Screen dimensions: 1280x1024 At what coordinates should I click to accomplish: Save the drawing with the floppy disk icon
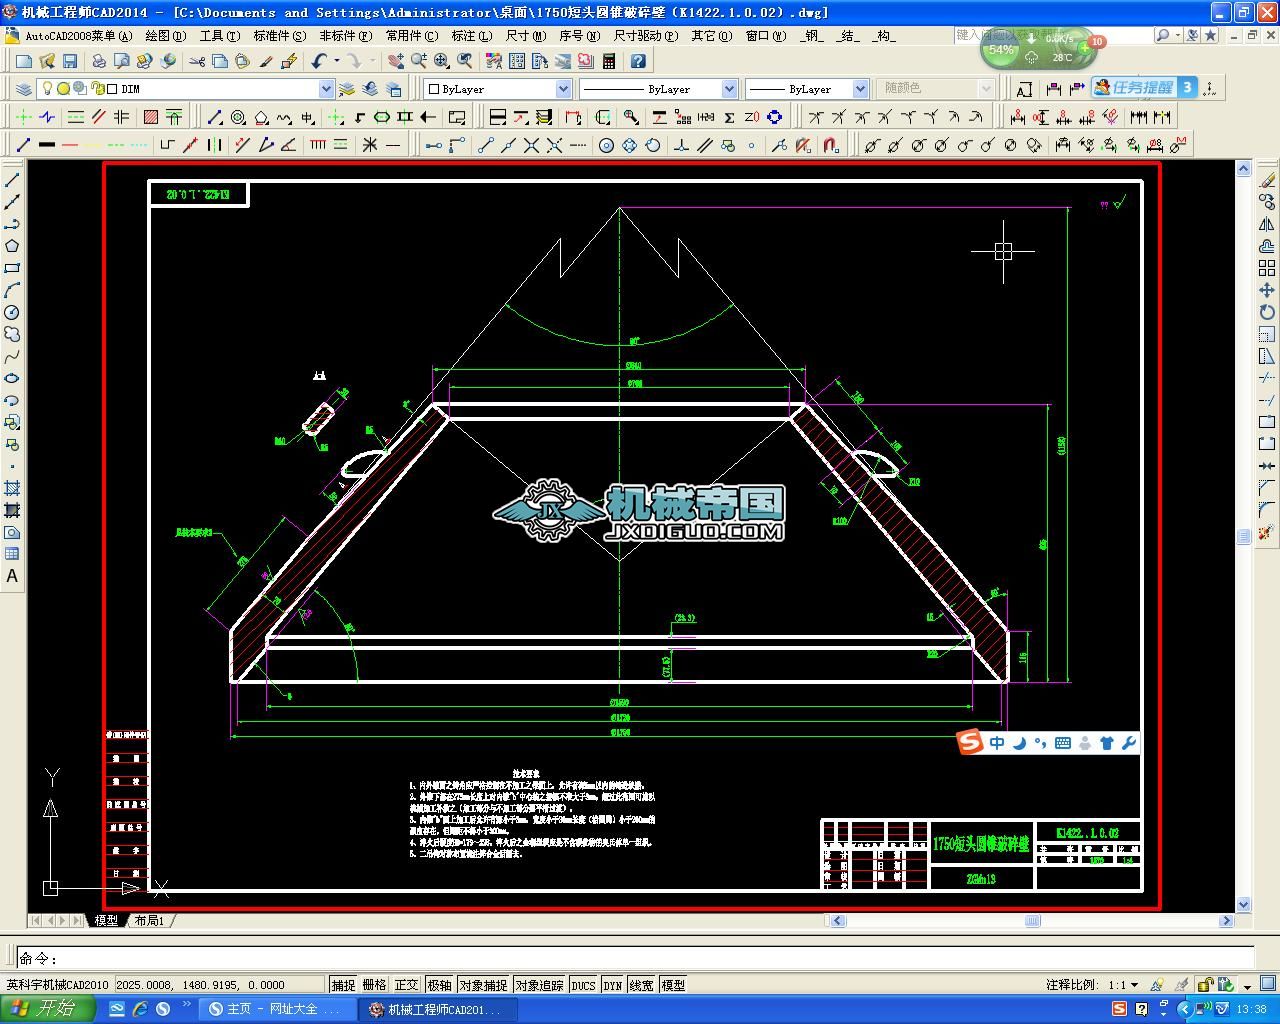(69, 61)
